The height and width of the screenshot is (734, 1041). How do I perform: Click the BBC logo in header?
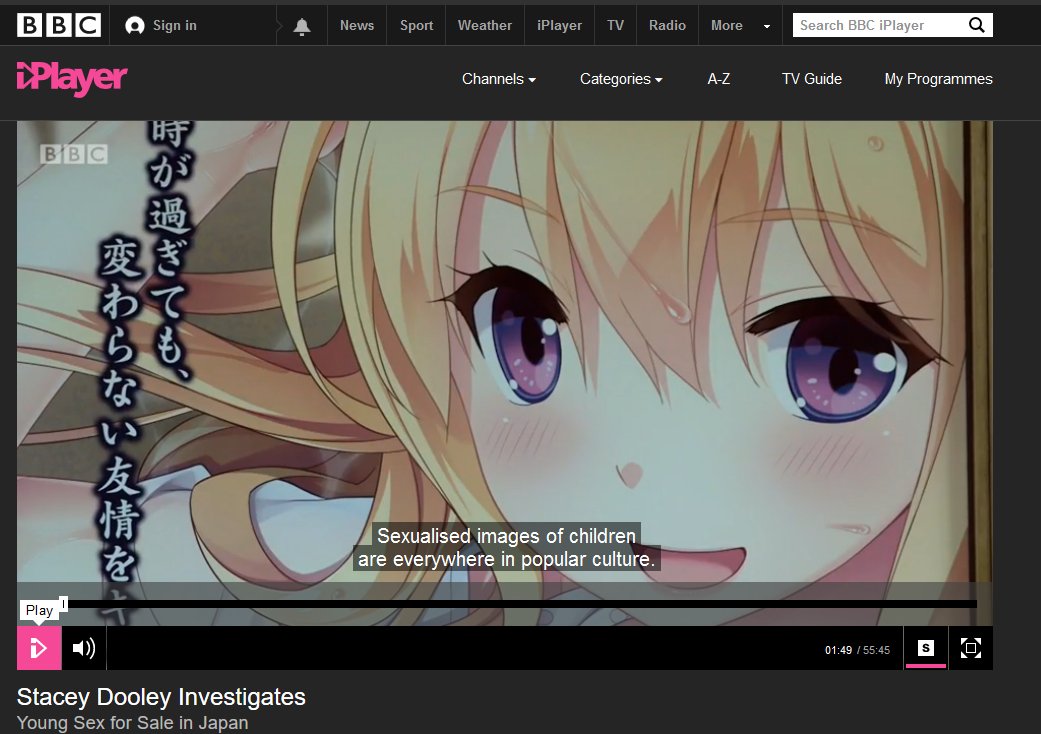pyautogui.click(x=59, y=25)
